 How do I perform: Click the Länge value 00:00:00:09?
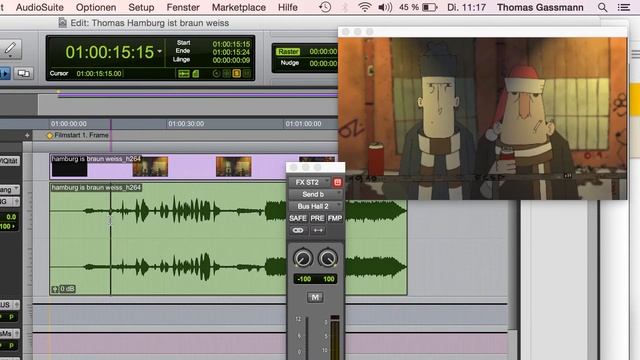coord(231,60)
